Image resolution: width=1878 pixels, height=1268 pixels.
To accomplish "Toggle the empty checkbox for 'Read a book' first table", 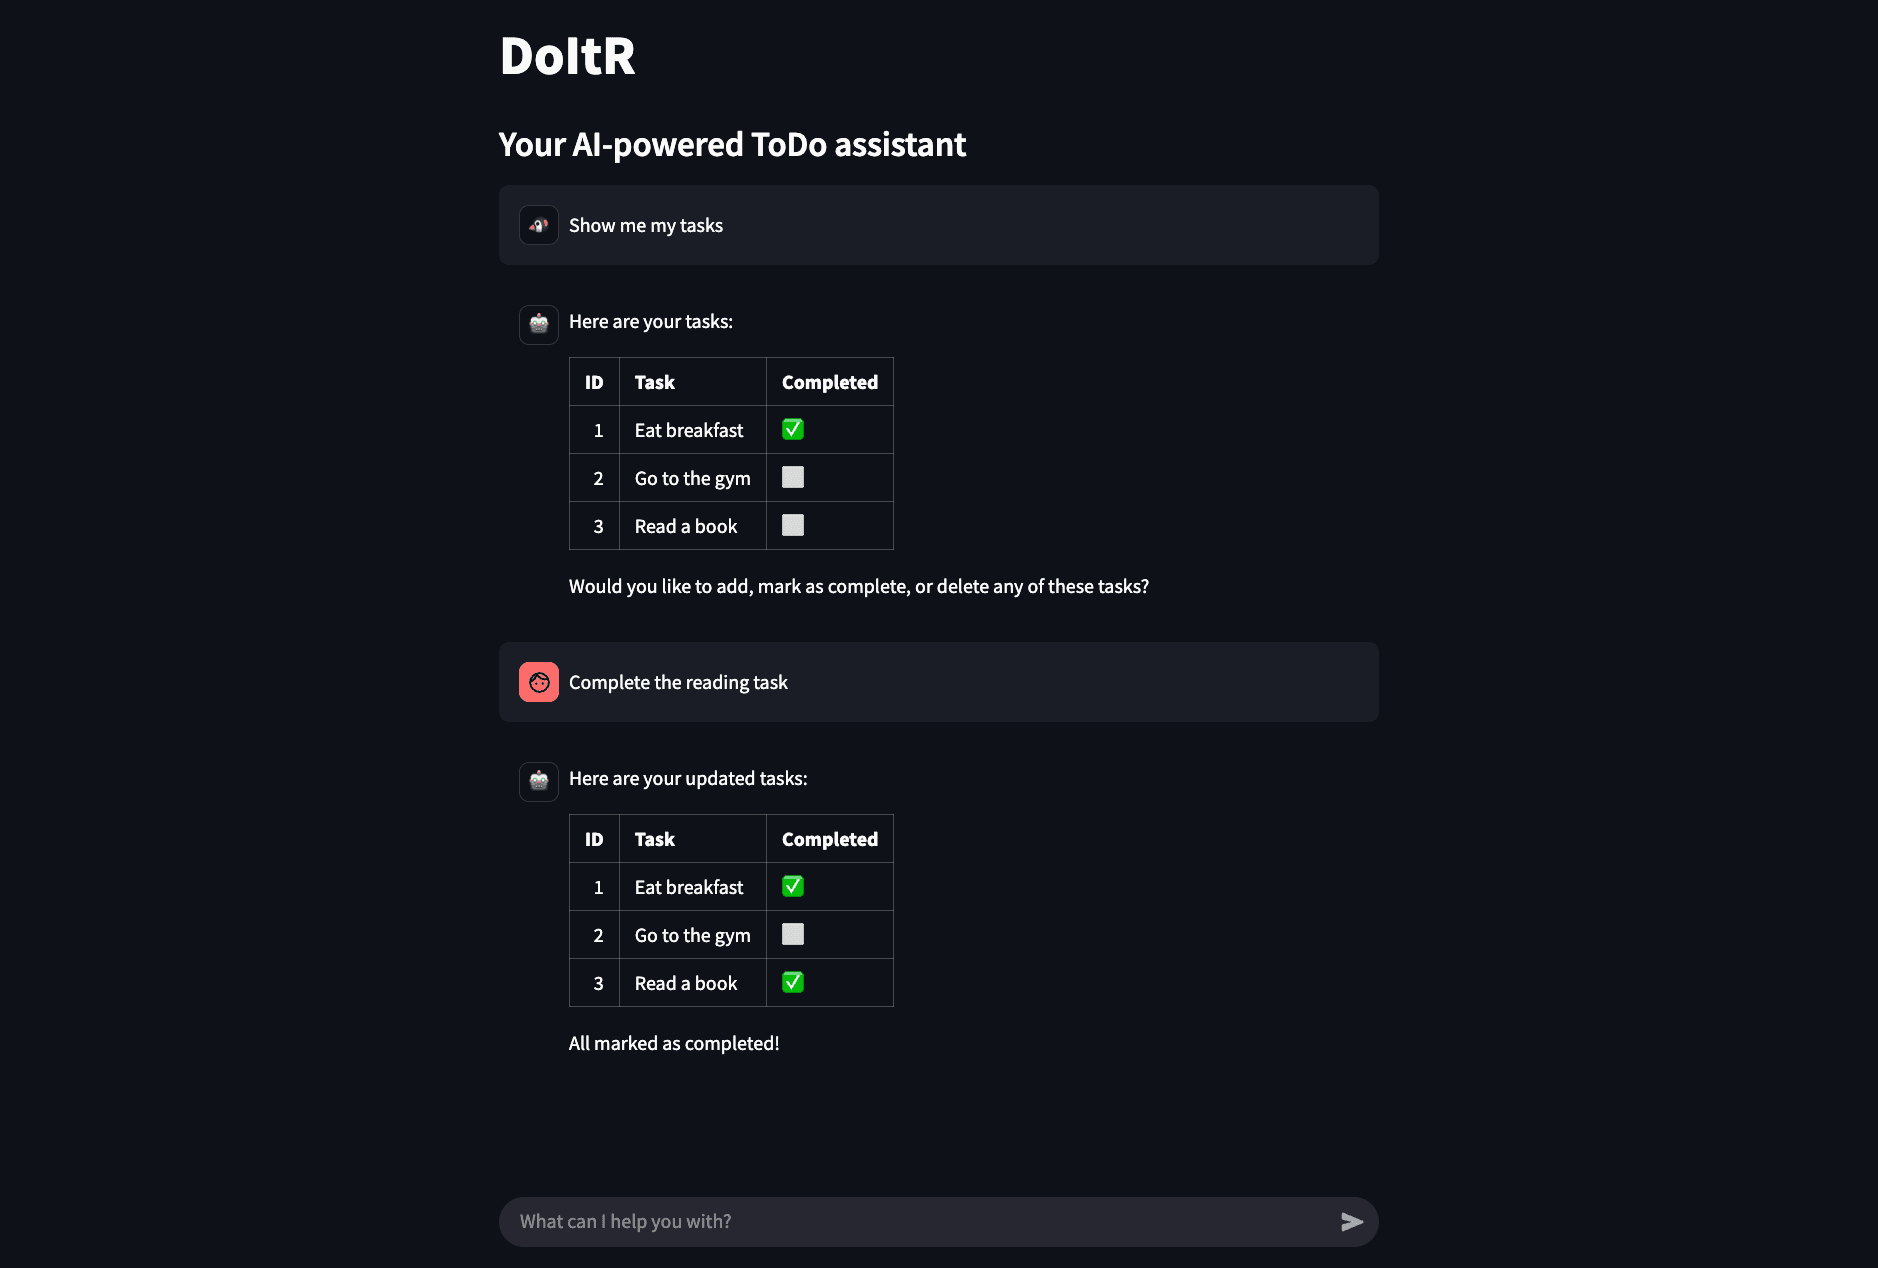I will click(793, 525).
